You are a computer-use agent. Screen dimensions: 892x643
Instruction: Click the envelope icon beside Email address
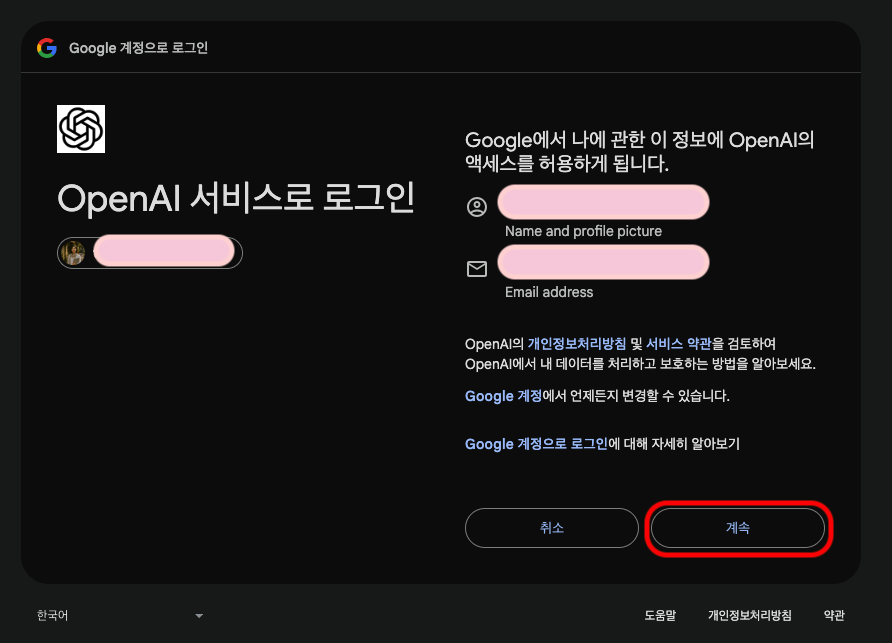click(477, 269)
